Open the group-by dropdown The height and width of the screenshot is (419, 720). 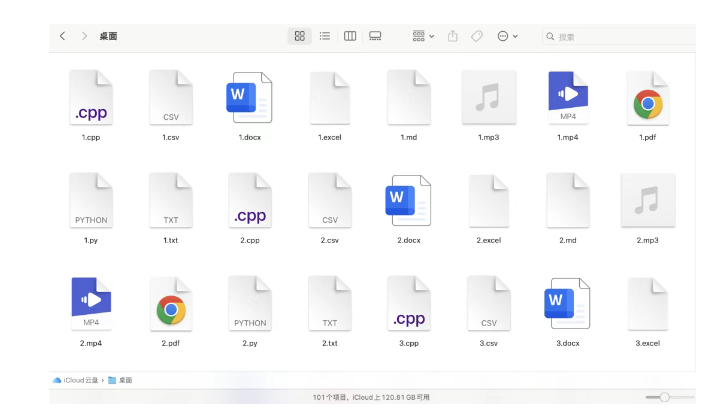tap(423, 36)
